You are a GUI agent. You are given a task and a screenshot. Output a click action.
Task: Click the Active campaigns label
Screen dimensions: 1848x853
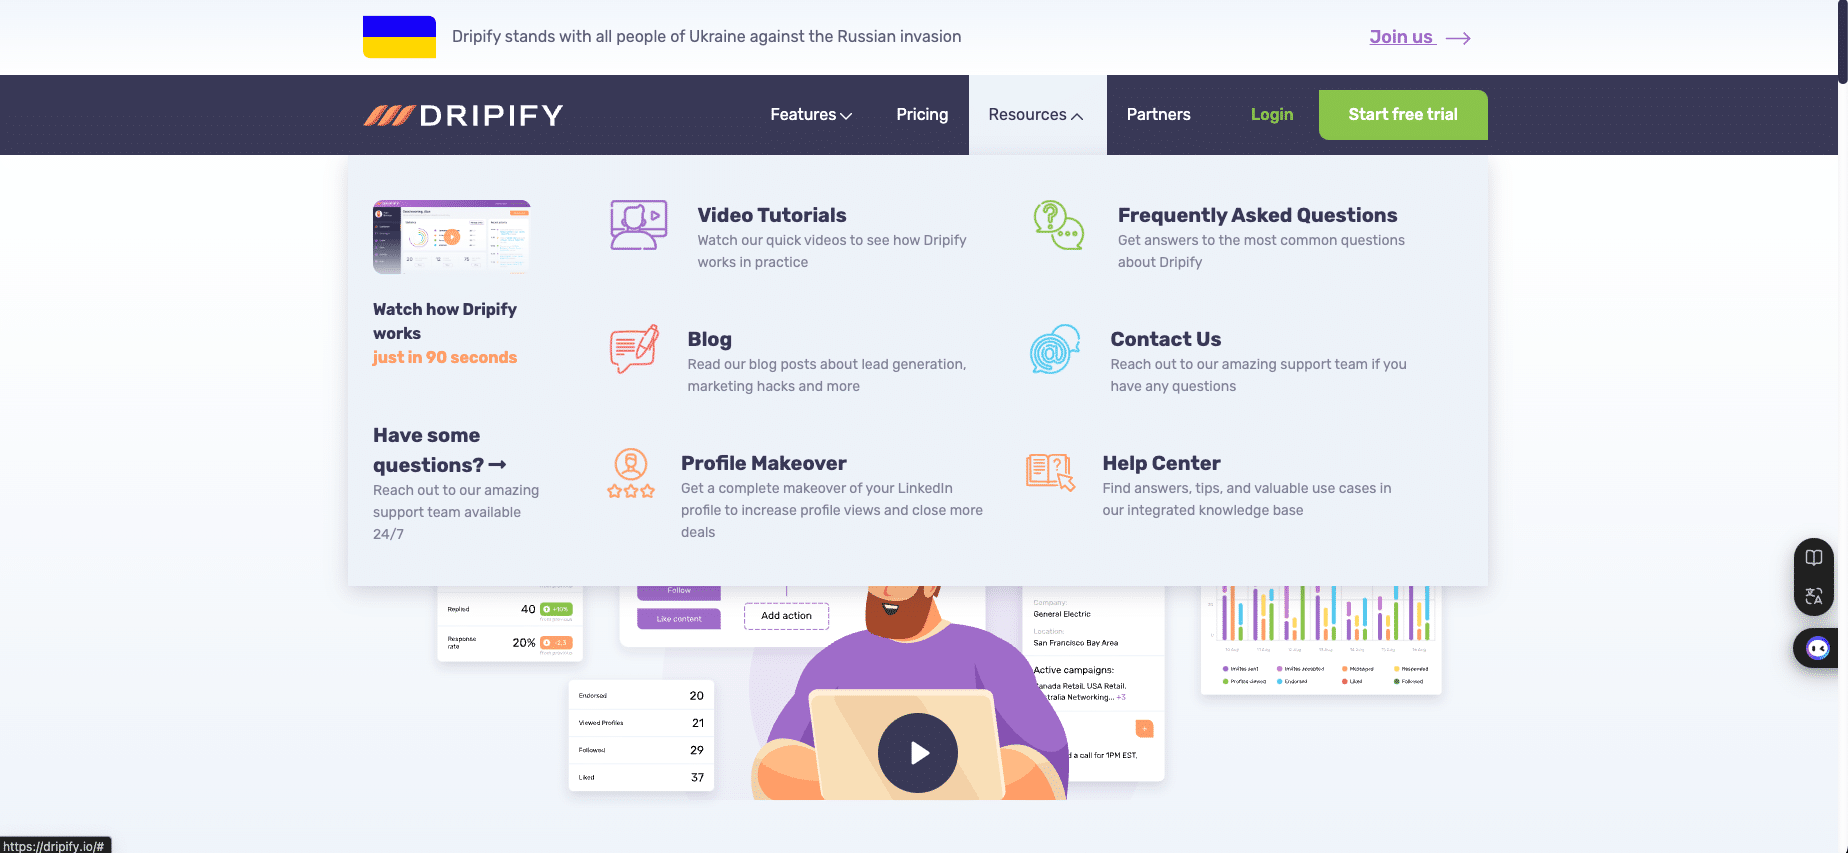coord(1074,670)
